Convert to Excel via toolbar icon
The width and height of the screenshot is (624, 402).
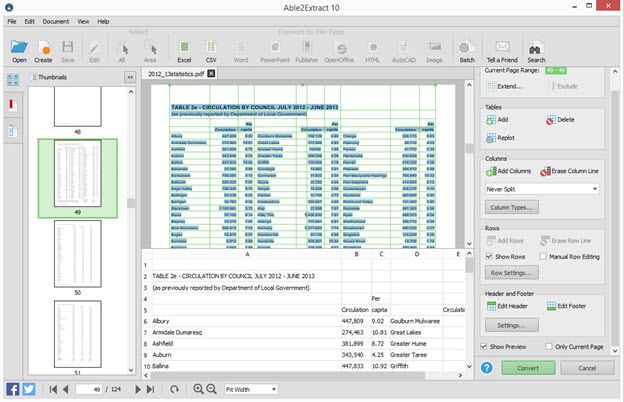pyautogui.click(x=184, y=51)
